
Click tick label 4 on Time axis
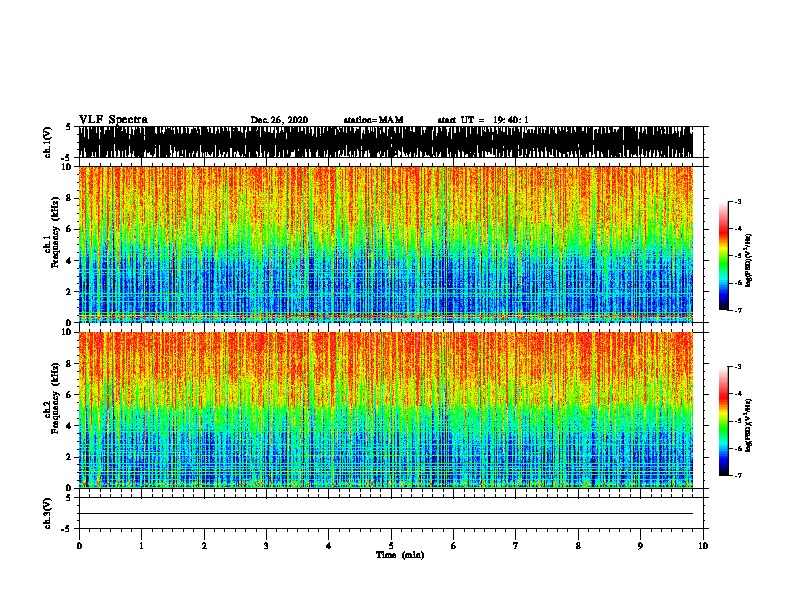pos(328,546)
